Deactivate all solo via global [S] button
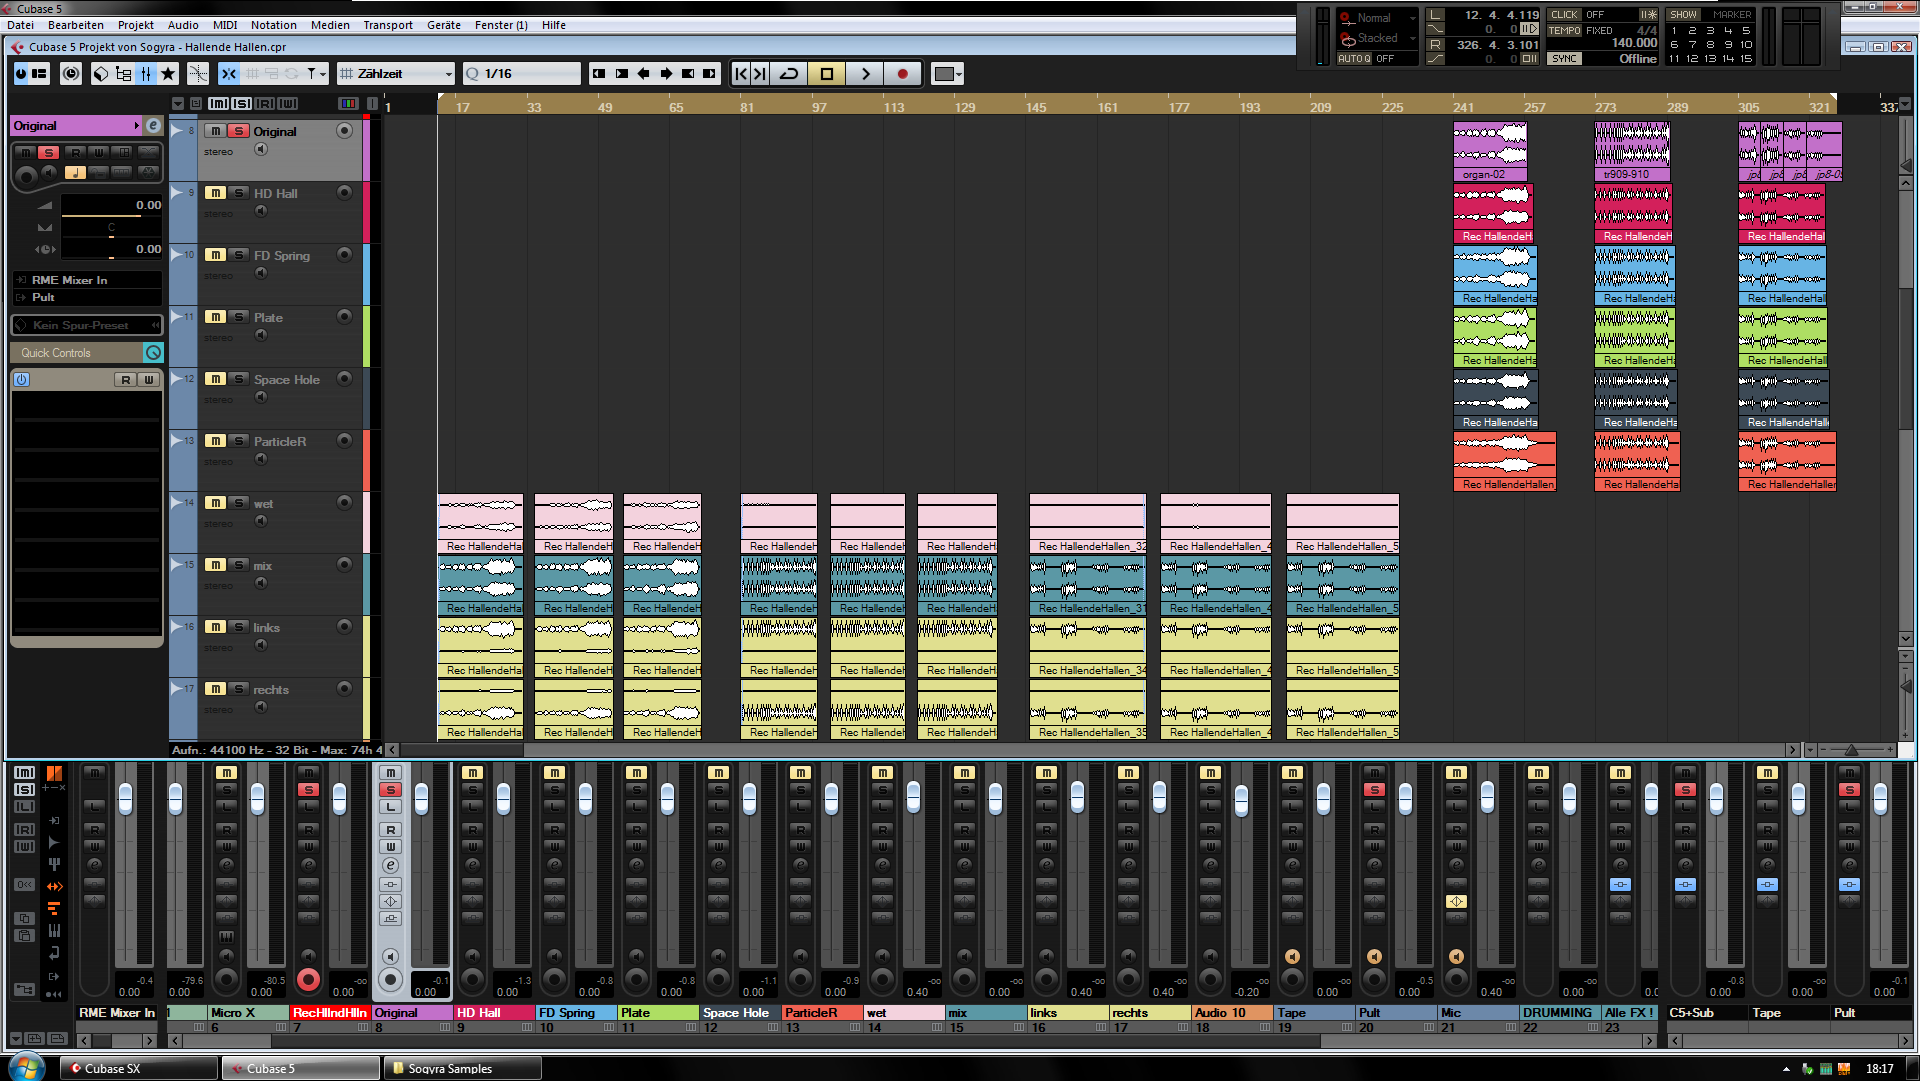 (x=241, y=103)
